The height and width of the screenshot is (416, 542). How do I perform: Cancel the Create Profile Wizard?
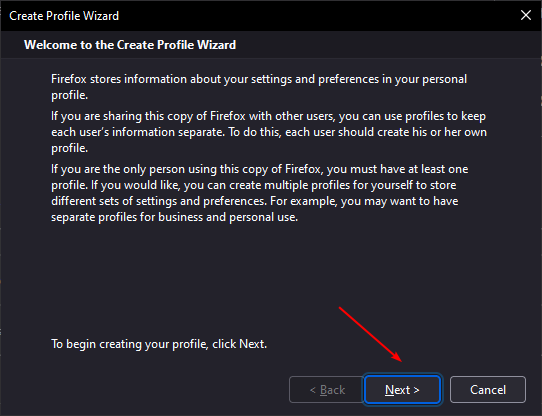click(488, 390)
